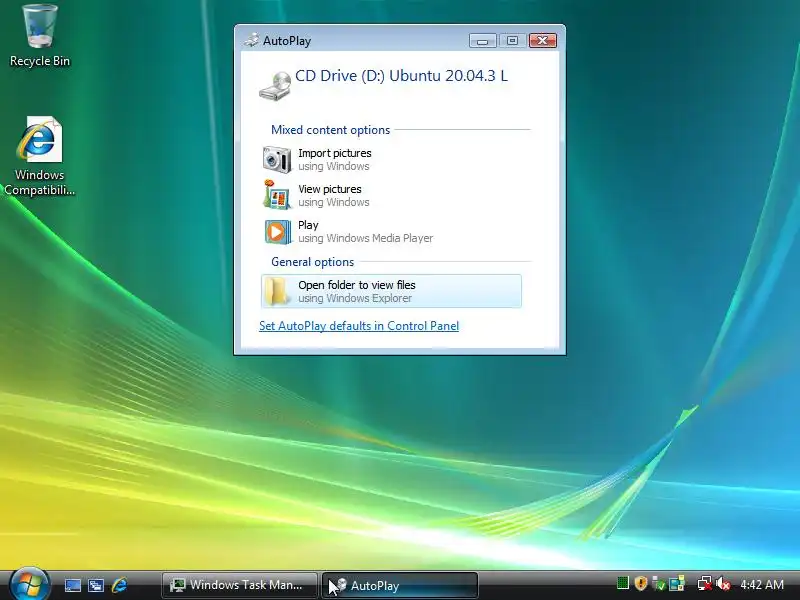Click the Safely Remove Hardware tray icon
Screen dimensions: 800x600
tap(659, 583)
